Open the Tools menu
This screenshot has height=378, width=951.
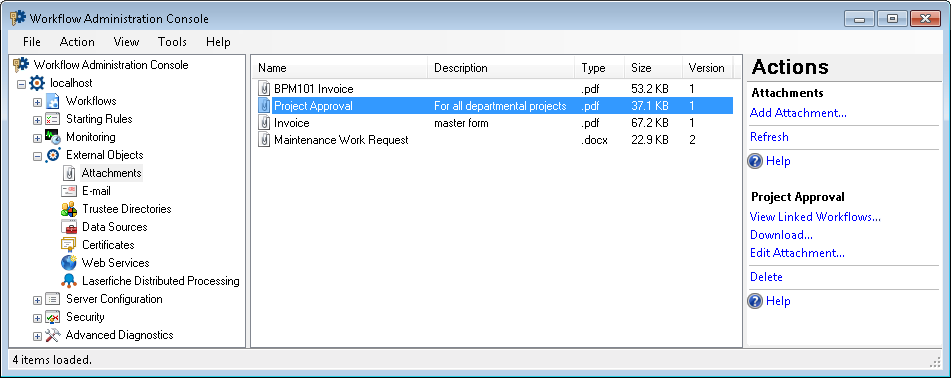pos(172,42)
